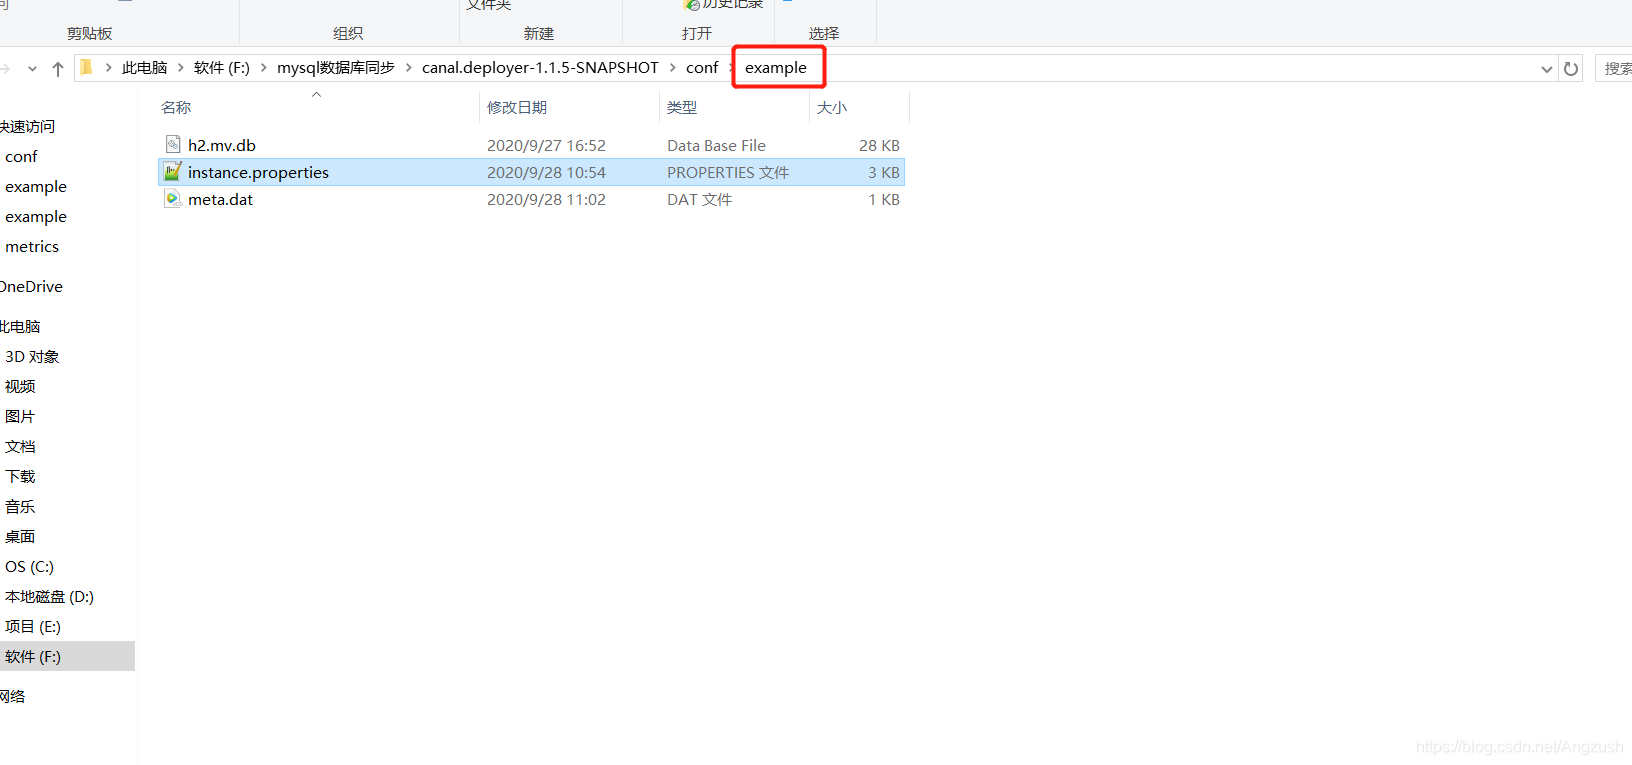This screenshot has height=765, width=1632.
Task: Sort by 修改日期 column header
Action: coord(517,107)
